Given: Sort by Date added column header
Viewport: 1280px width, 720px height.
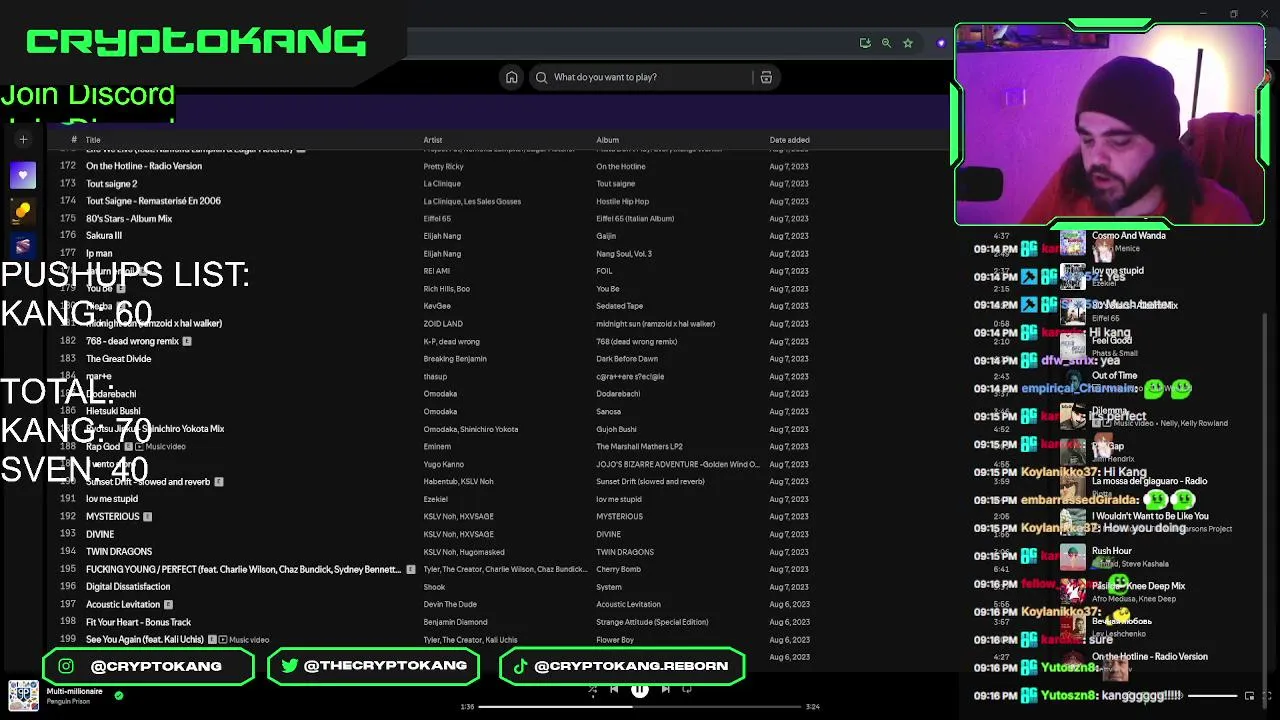Looking at the screenshot, I should pyautogui.click(x=790, y=140).
